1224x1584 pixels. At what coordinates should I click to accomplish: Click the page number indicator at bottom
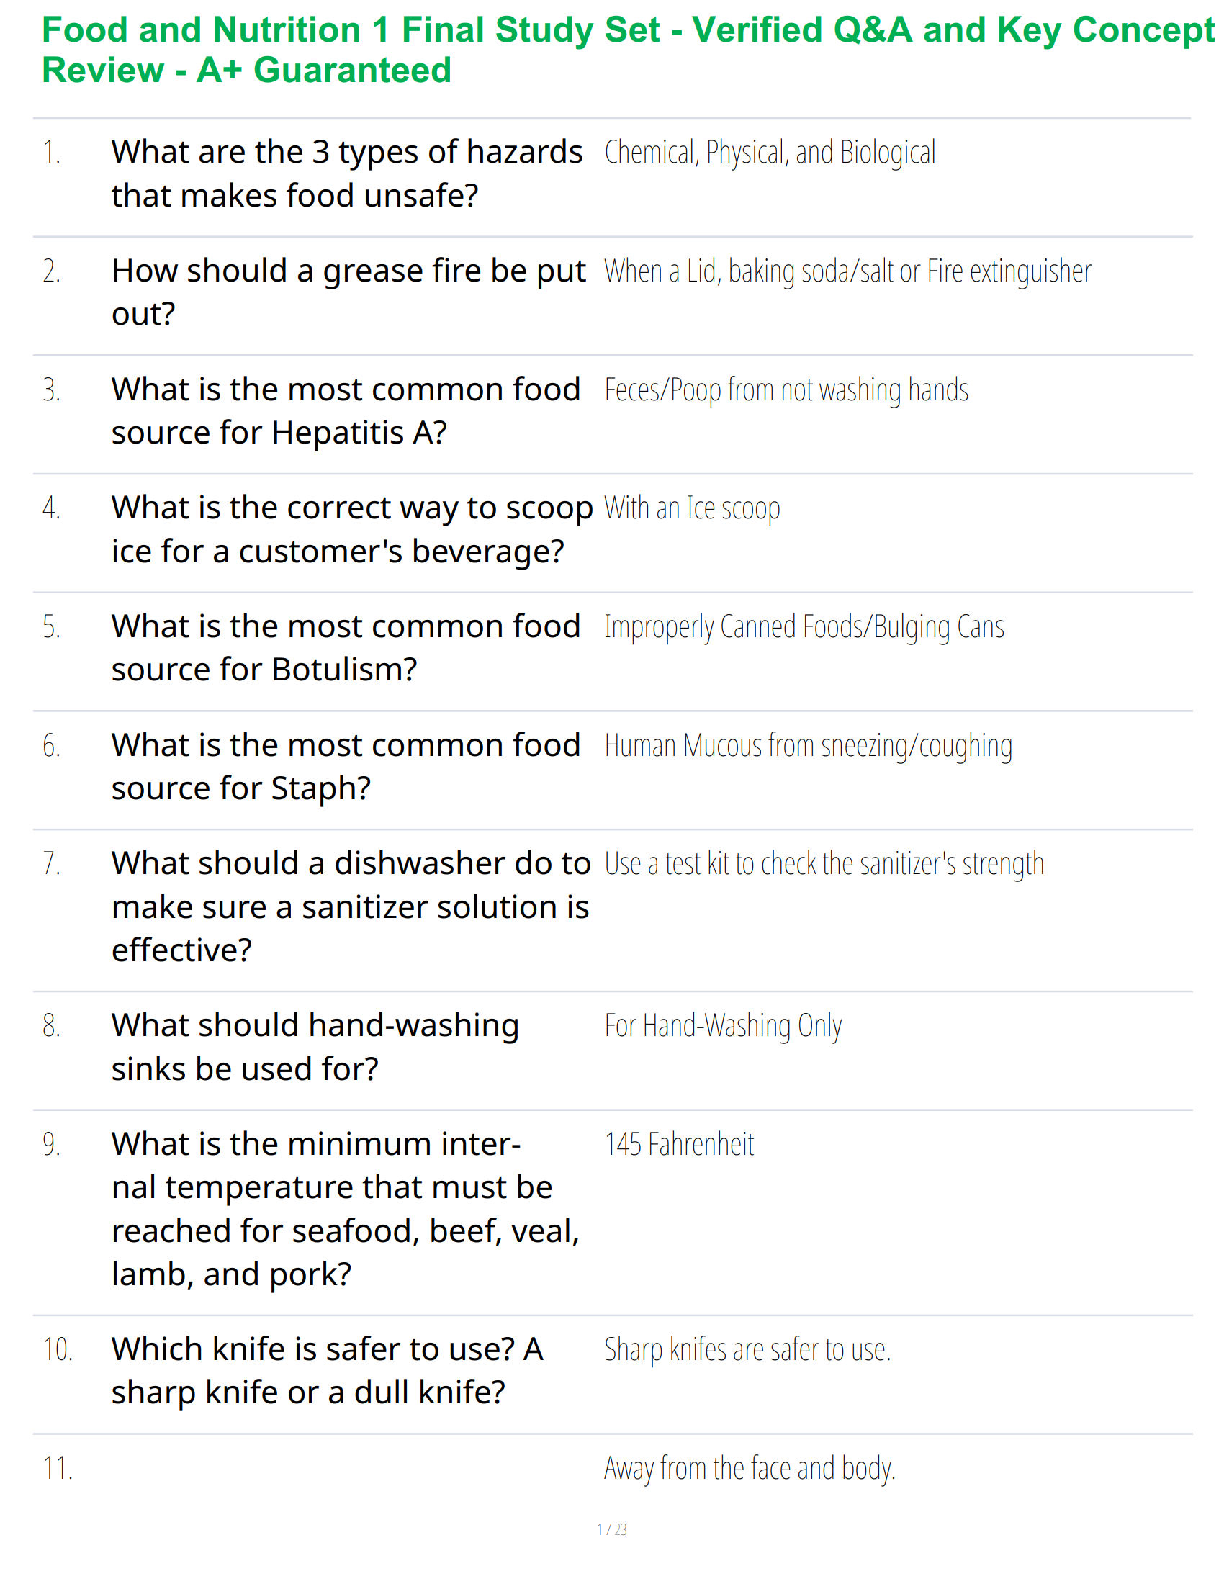[x=612, y=1529]
